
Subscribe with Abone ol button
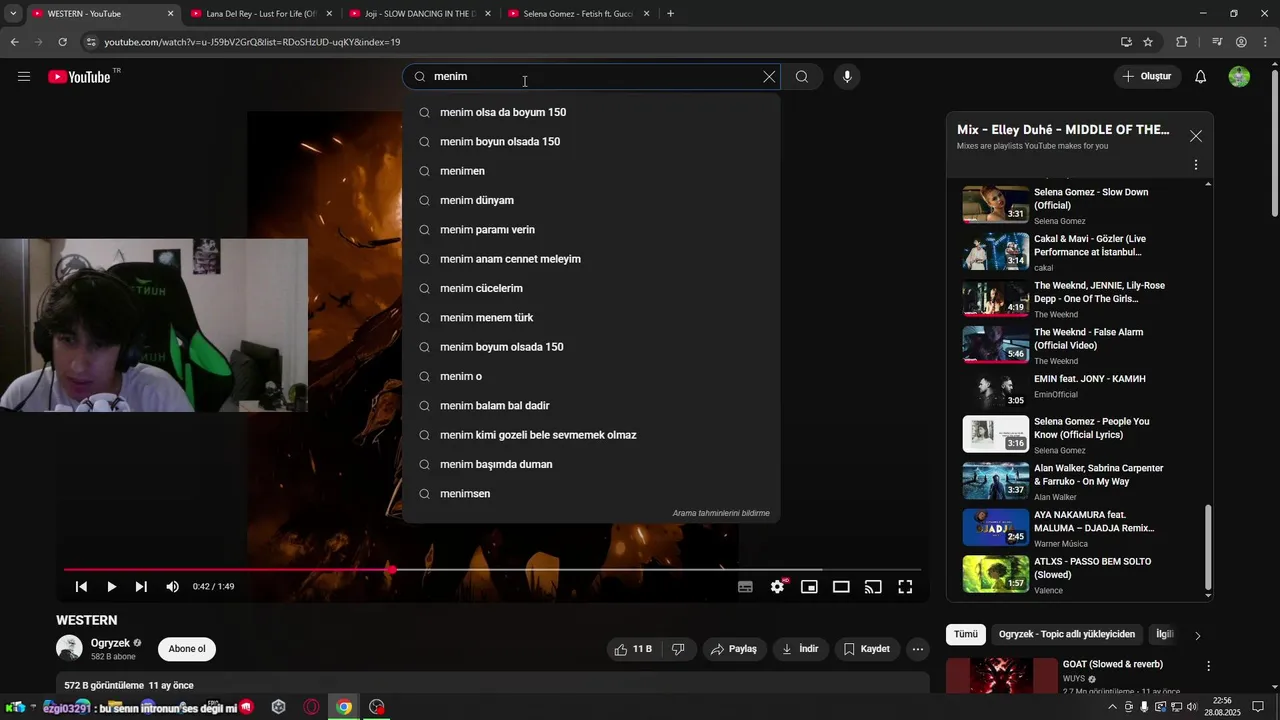[187, 649]
